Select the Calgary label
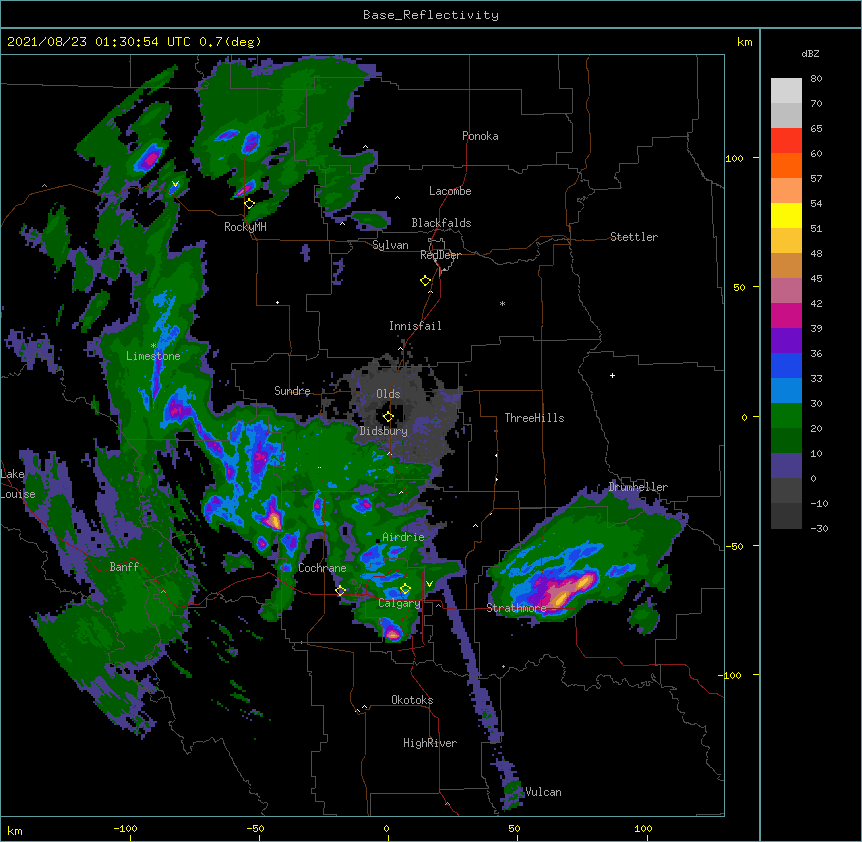Screen dimensions: 862x842 (399, 603)
